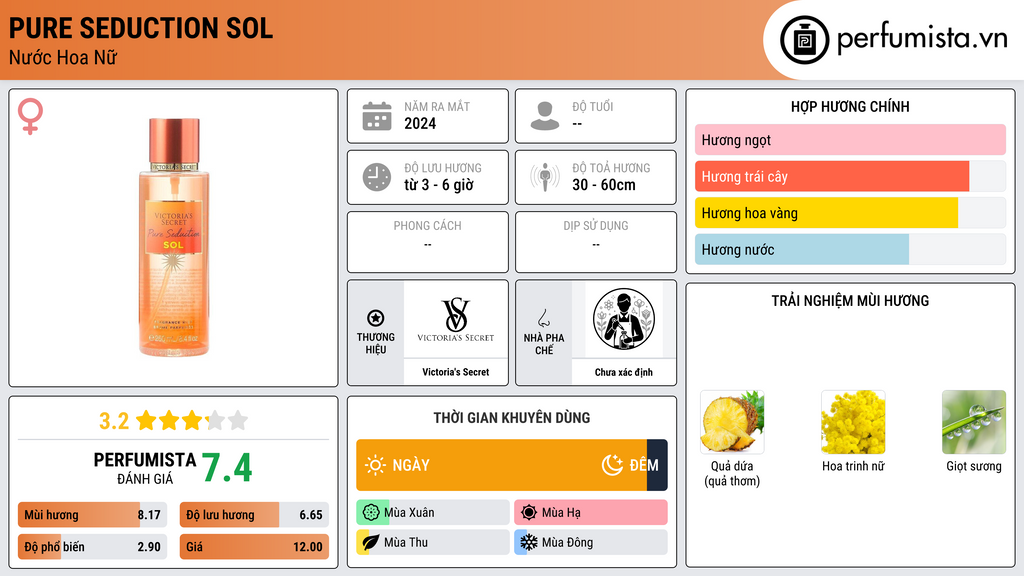1024x576 pixels.
Task: Click the Victoria's Secret brand name label
Action: 456,372
